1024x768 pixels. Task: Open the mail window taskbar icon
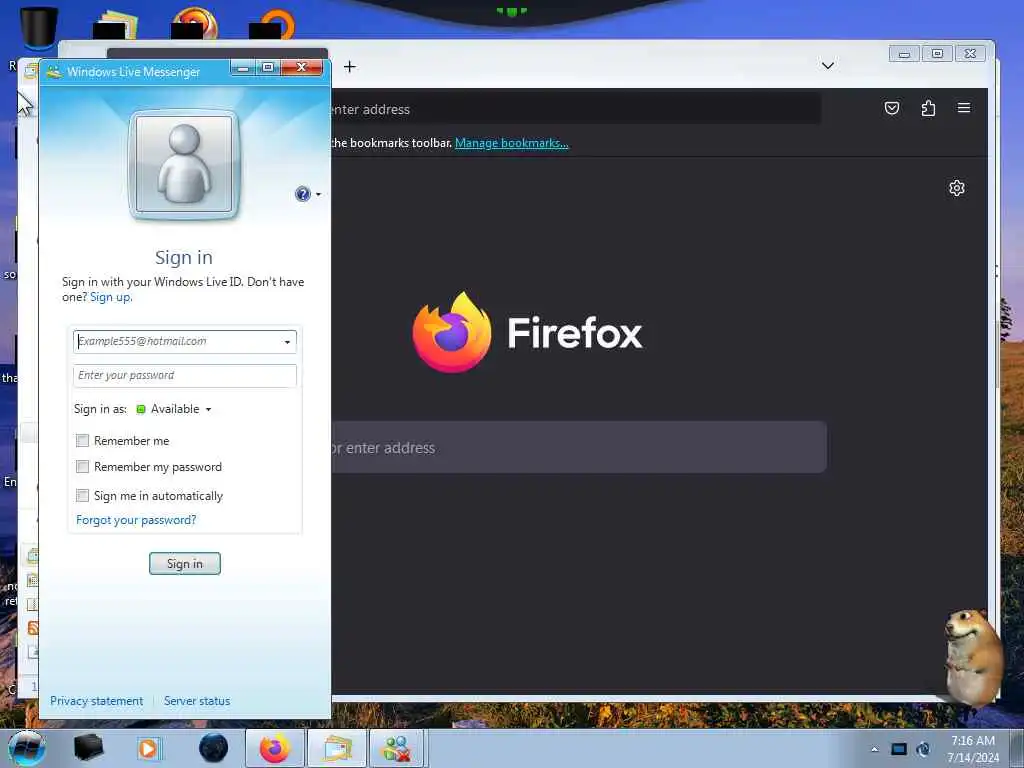[337, 748]
